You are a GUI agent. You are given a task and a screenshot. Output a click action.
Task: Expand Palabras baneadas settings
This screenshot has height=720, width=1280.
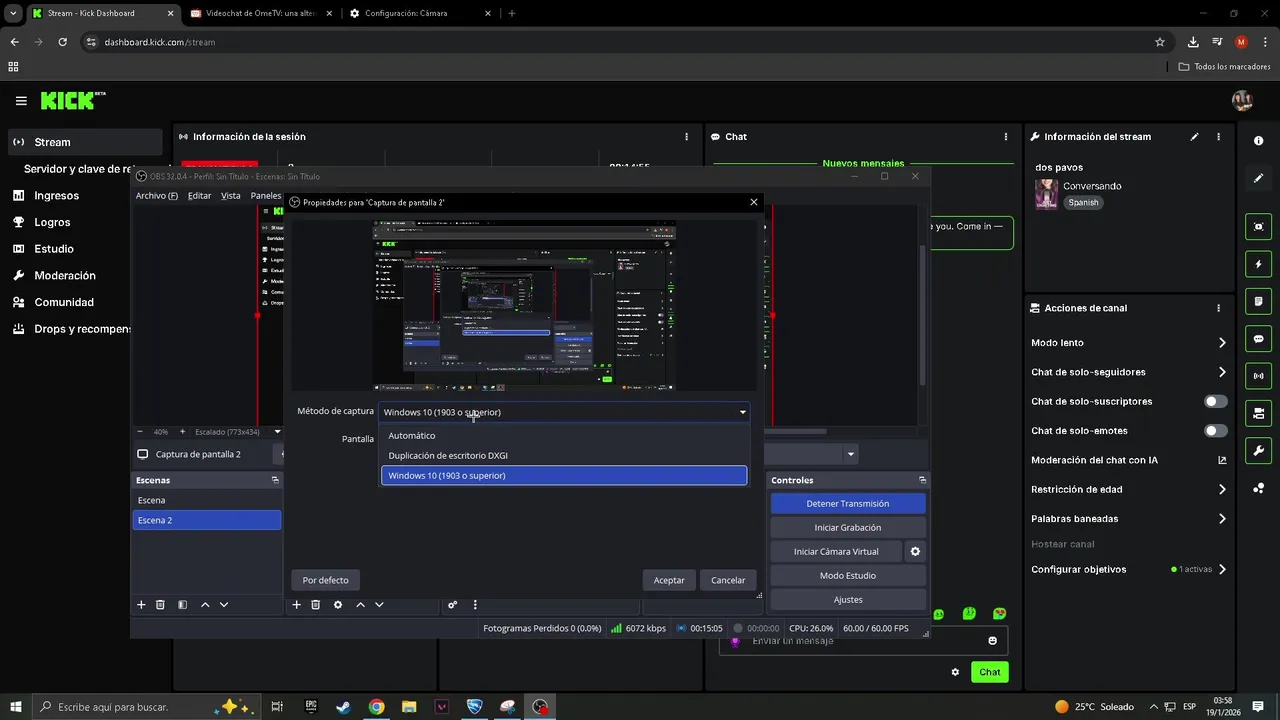coord(1222,519)
